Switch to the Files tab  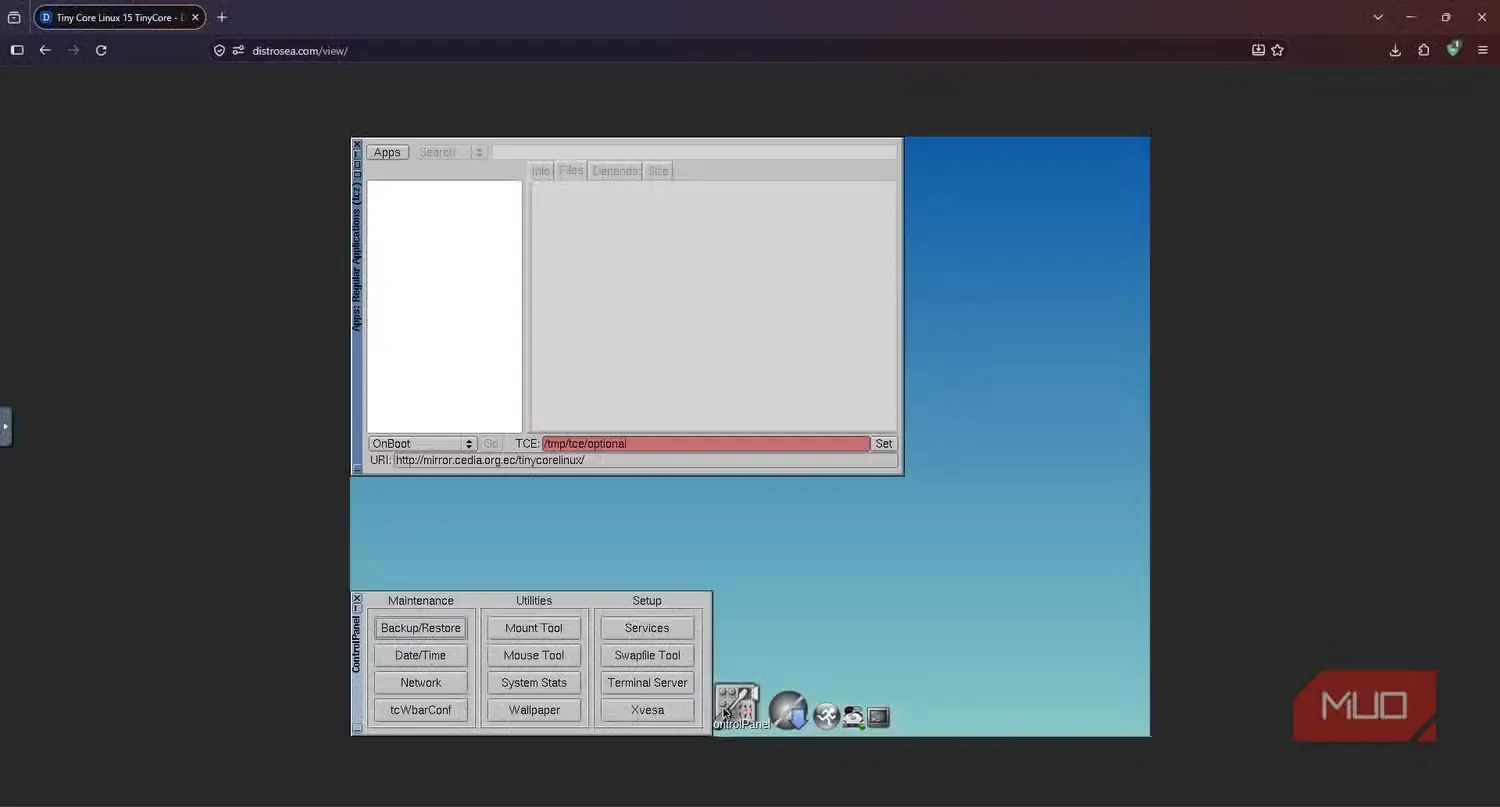click(571, 171)
